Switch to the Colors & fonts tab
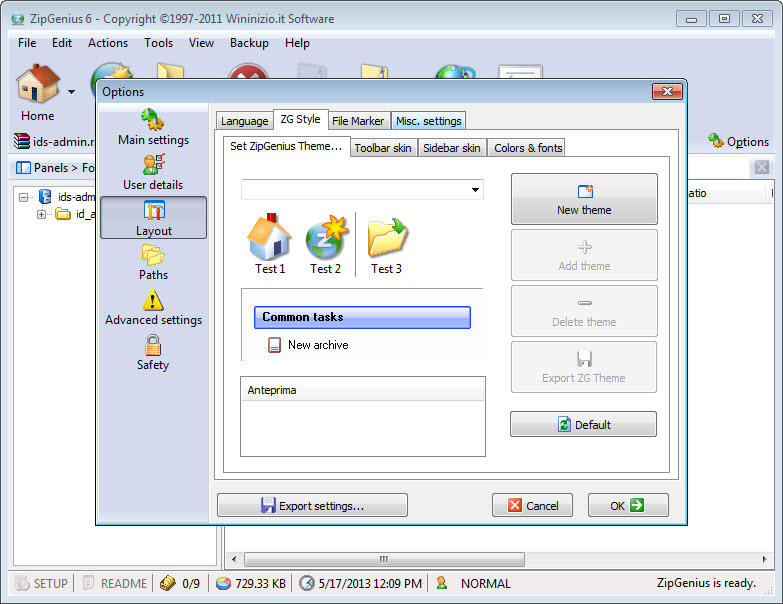The height and width of the screenshot is (604, 783). [x=528, y=148]
